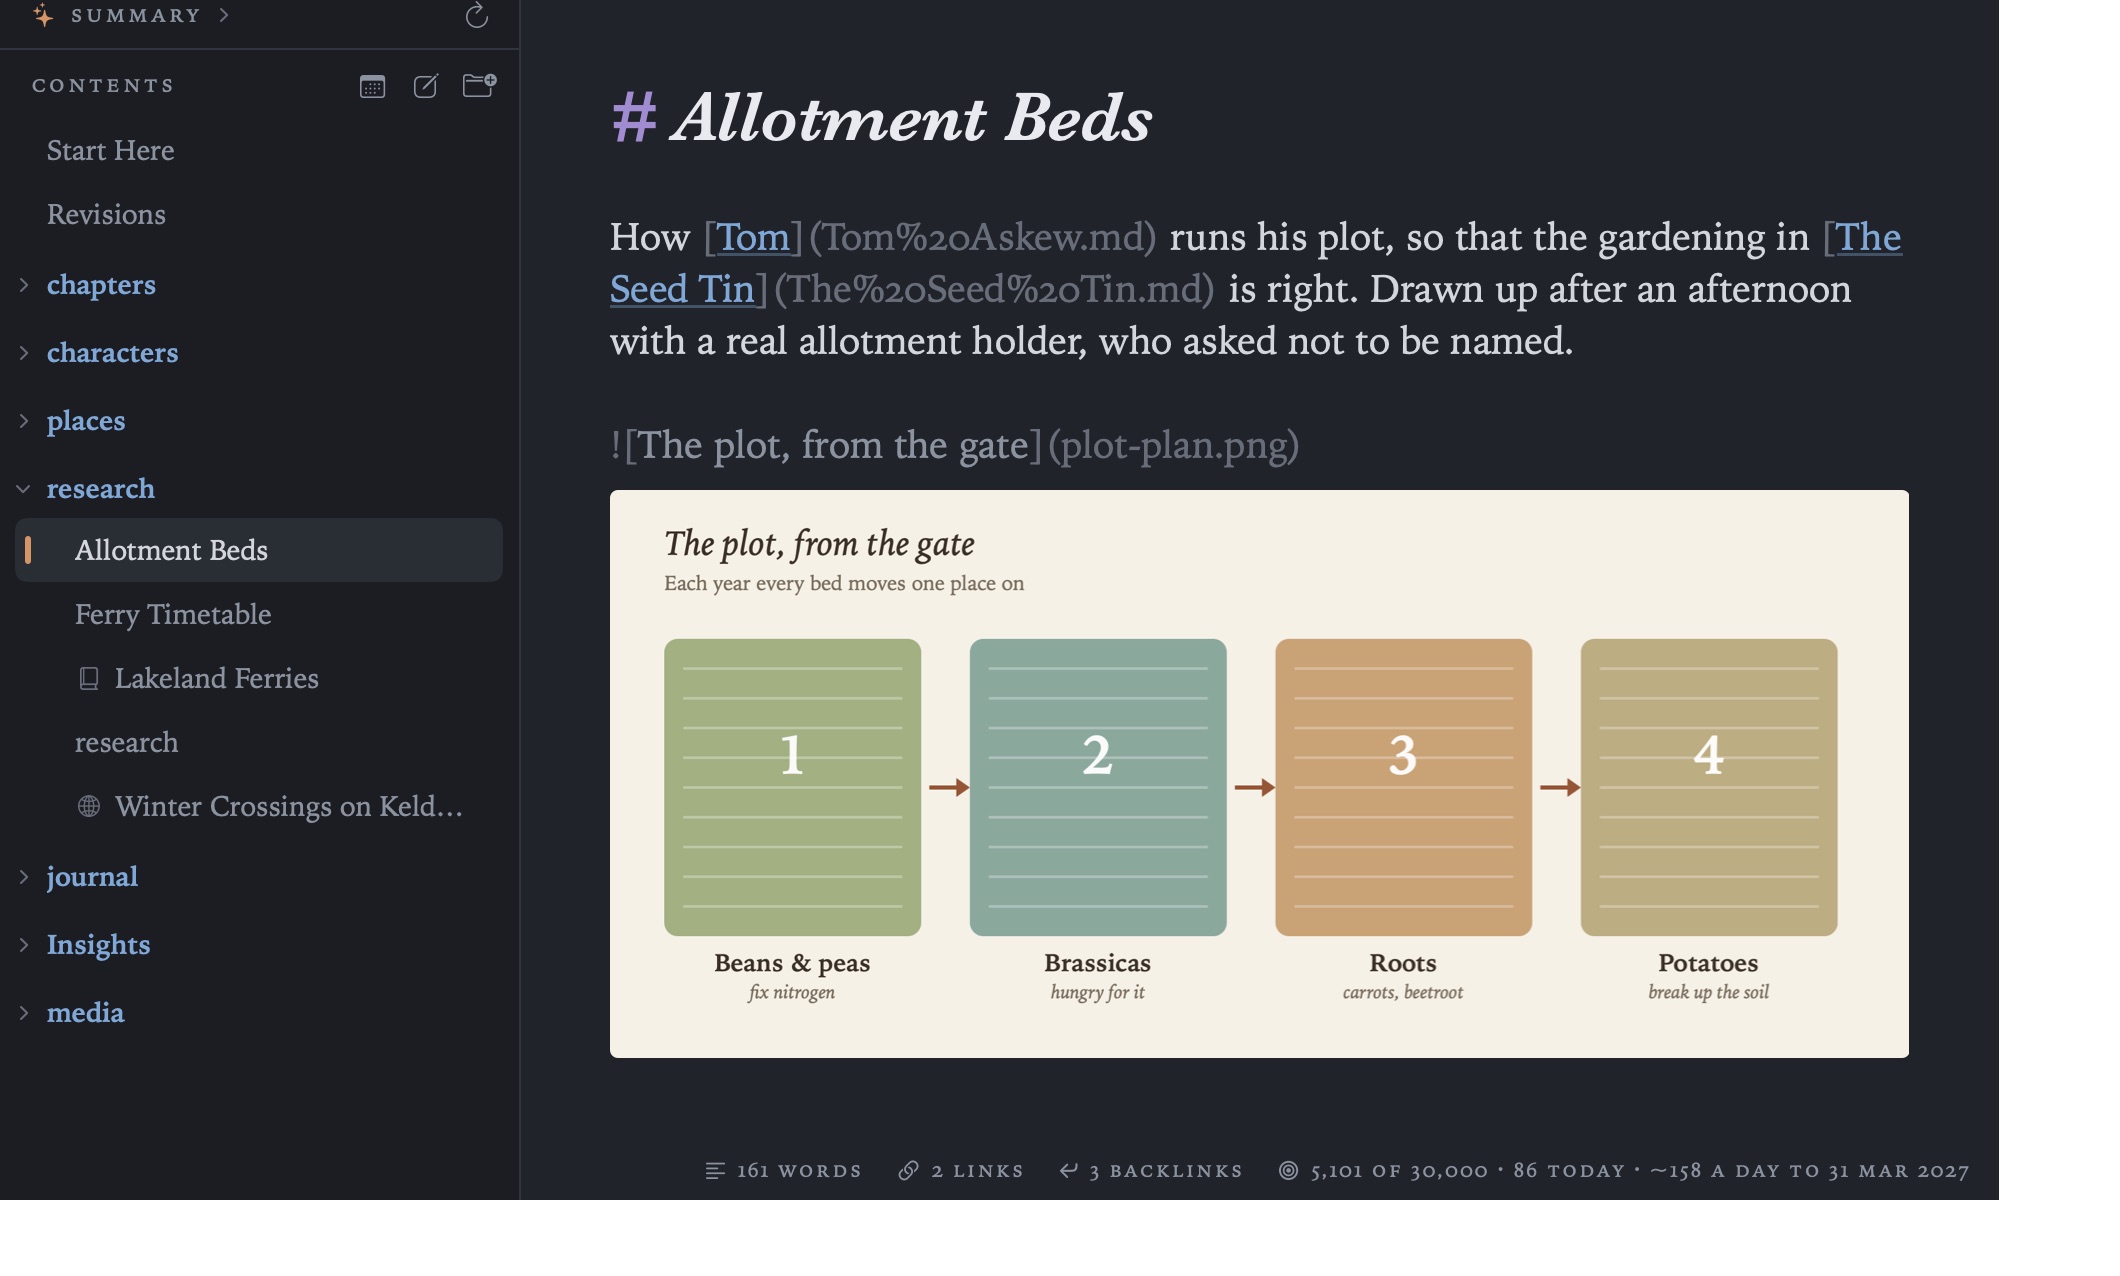Click the new folder icon

coord(479,85)
